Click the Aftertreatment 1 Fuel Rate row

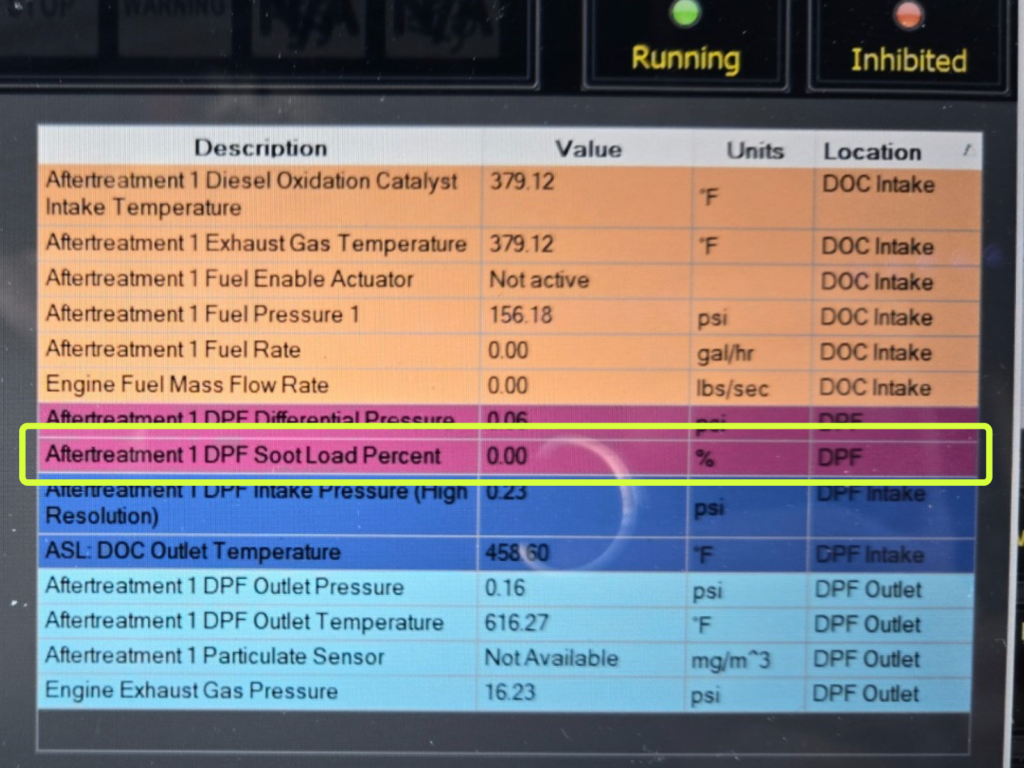click(x=173, y=351)
